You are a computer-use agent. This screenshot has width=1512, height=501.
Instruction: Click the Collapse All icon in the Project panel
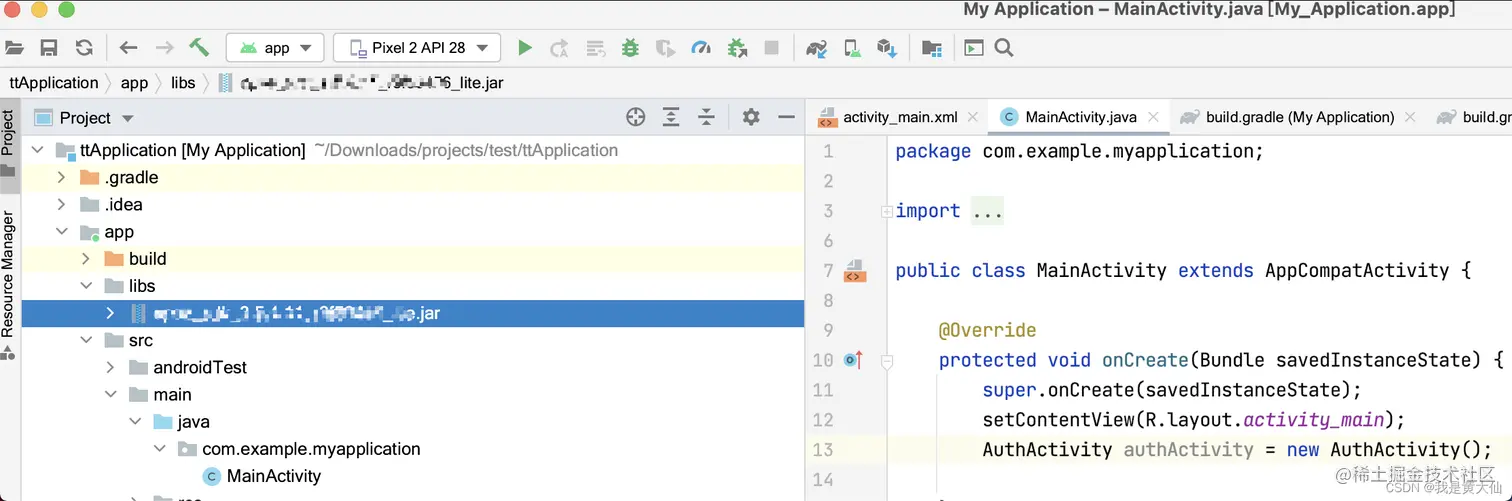(x=707, y=118)
